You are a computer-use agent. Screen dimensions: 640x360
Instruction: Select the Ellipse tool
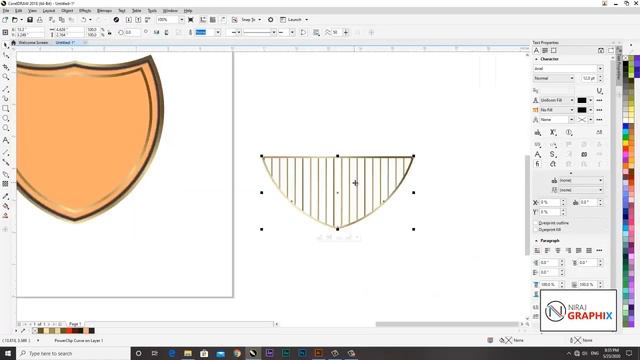(6, 118)
